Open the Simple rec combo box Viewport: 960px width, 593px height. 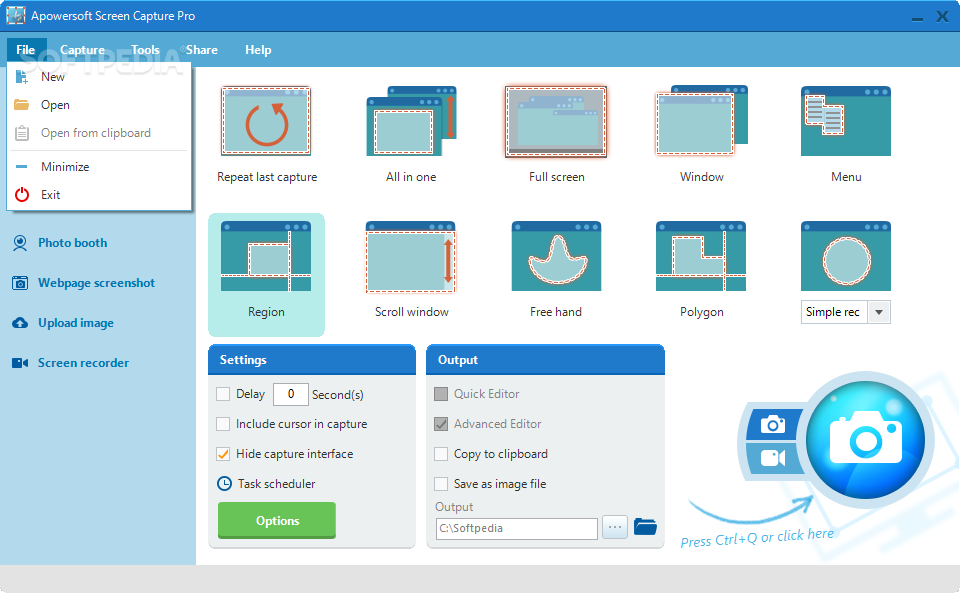(x=846, y=312)
